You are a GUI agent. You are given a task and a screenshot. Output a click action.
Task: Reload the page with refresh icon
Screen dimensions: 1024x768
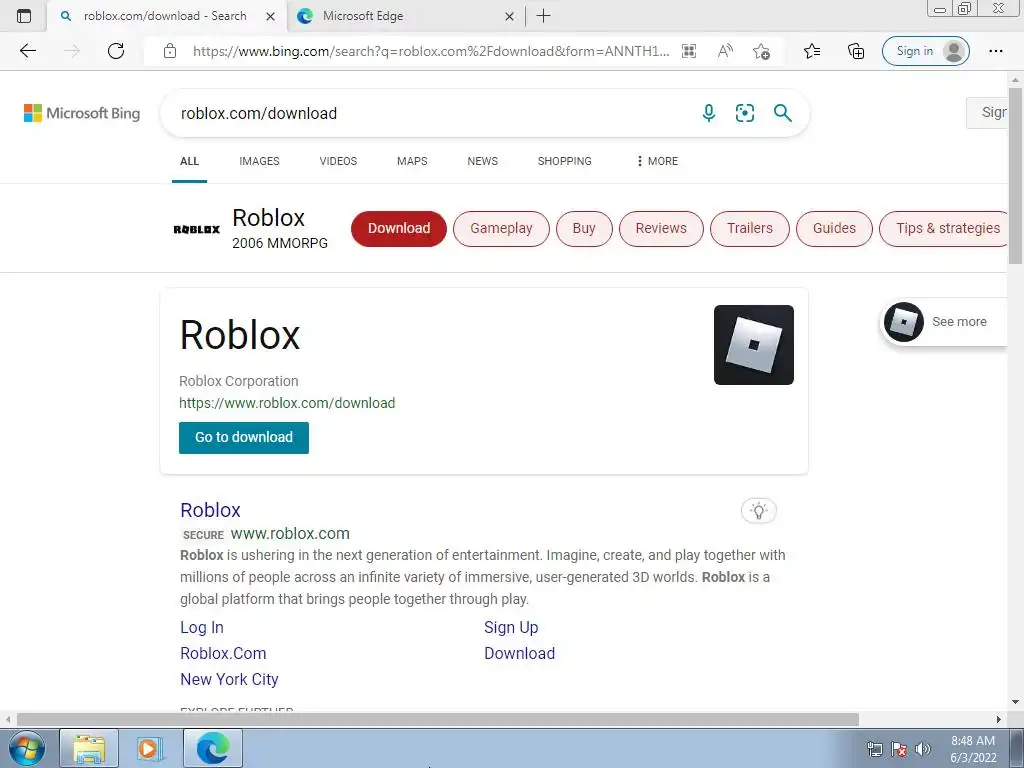click(116, 51)
